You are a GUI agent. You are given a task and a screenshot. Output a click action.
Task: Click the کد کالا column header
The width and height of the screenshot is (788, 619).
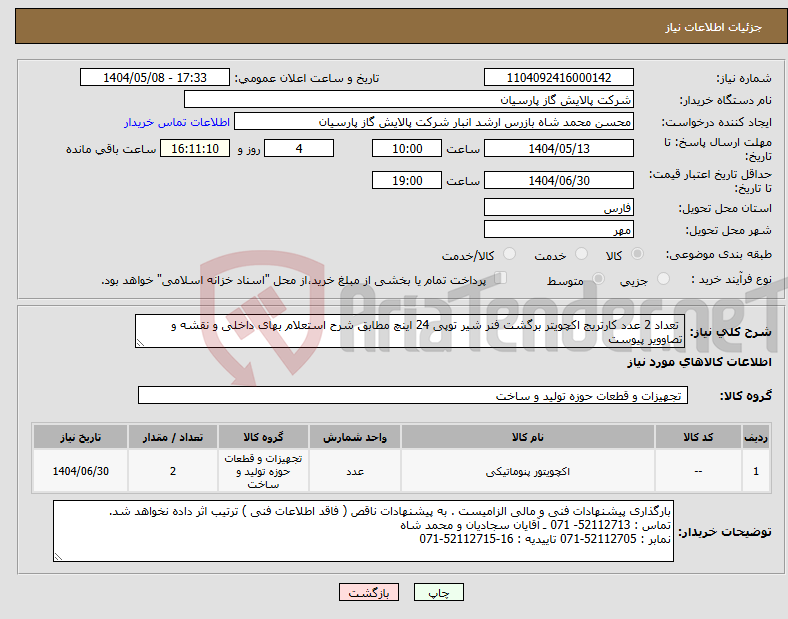(698, 437)
